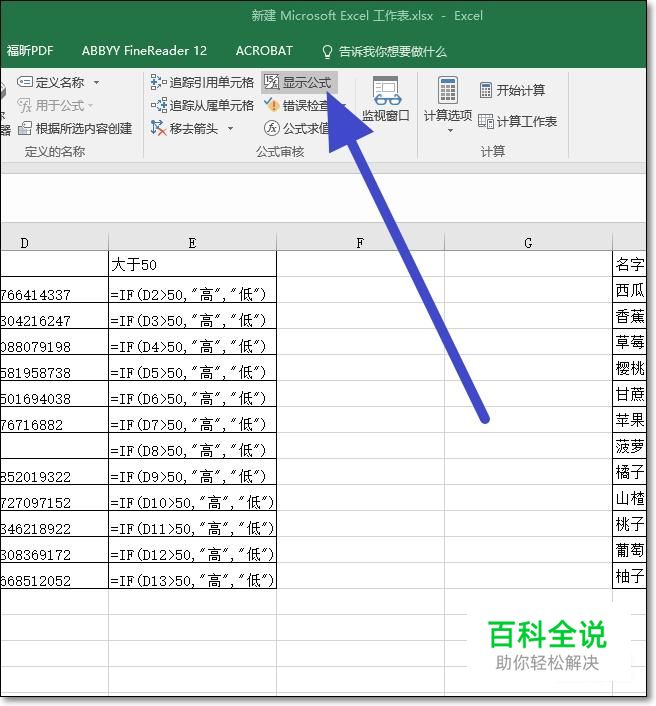Image resolution: width=656 pixels, height=706 pixels.
Task: Switch to the ACROBAT tab
Action: (x=264, y=50)
